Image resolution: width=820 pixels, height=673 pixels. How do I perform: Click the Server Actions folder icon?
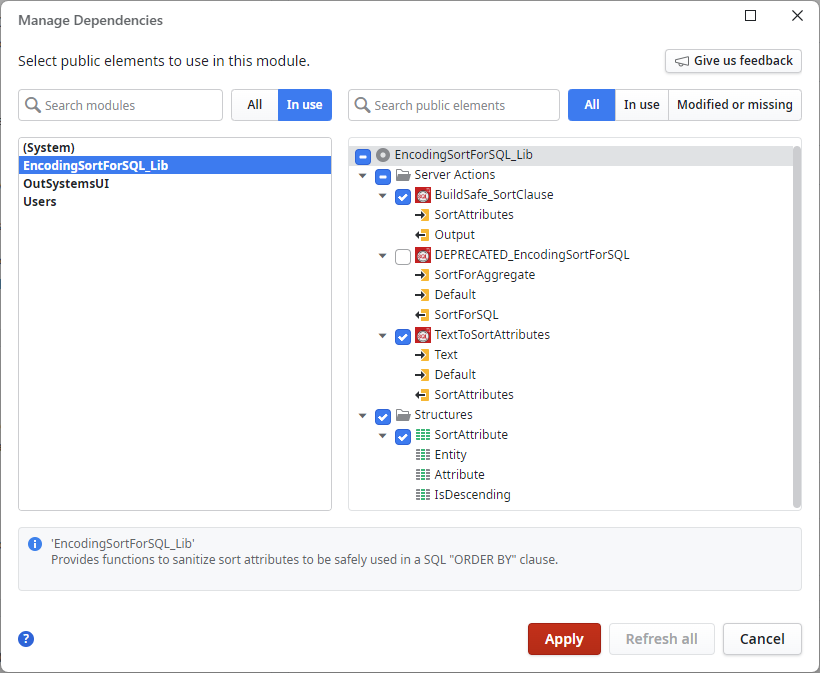click(403, 175)
